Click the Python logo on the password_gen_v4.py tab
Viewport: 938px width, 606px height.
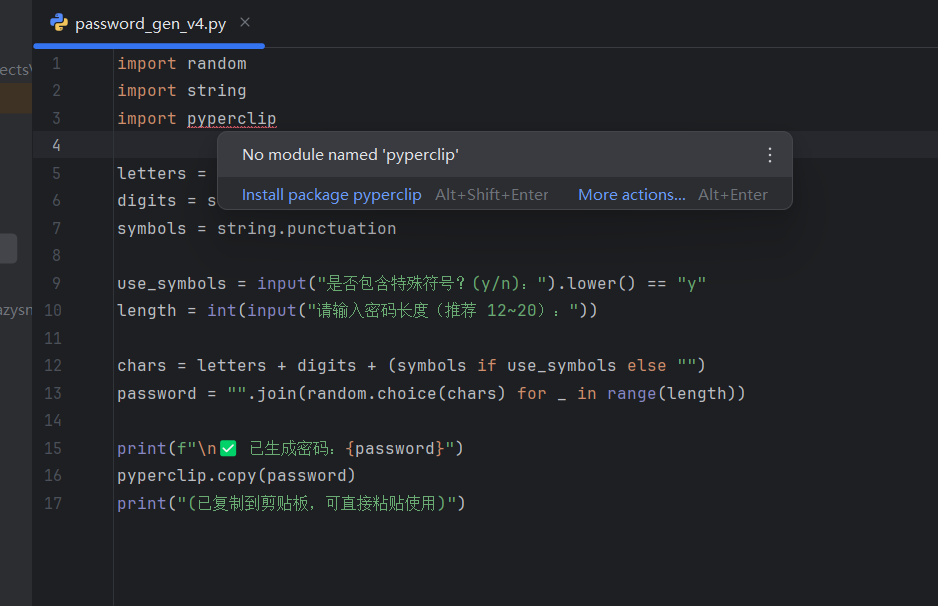58,23
